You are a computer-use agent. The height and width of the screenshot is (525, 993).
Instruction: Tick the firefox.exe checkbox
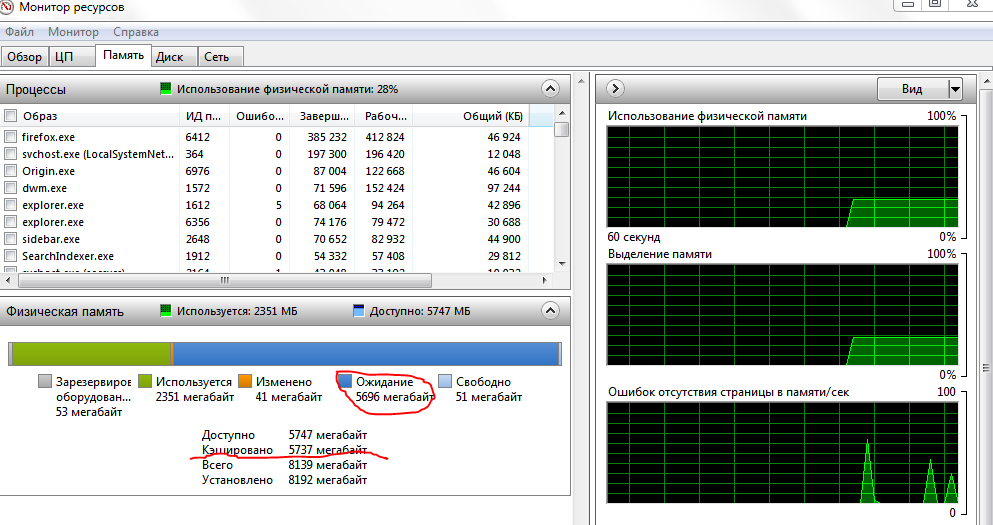point(10,137)
